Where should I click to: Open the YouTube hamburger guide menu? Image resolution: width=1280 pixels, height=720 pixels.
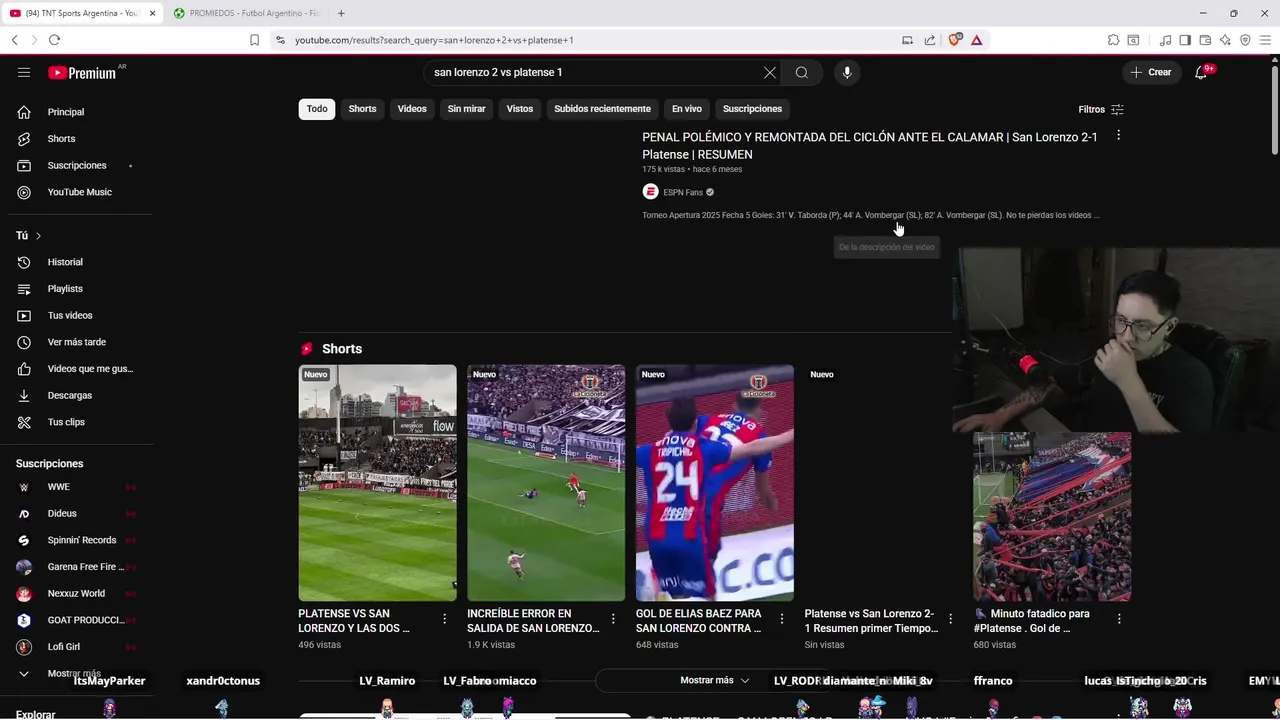tap(24, 72)
